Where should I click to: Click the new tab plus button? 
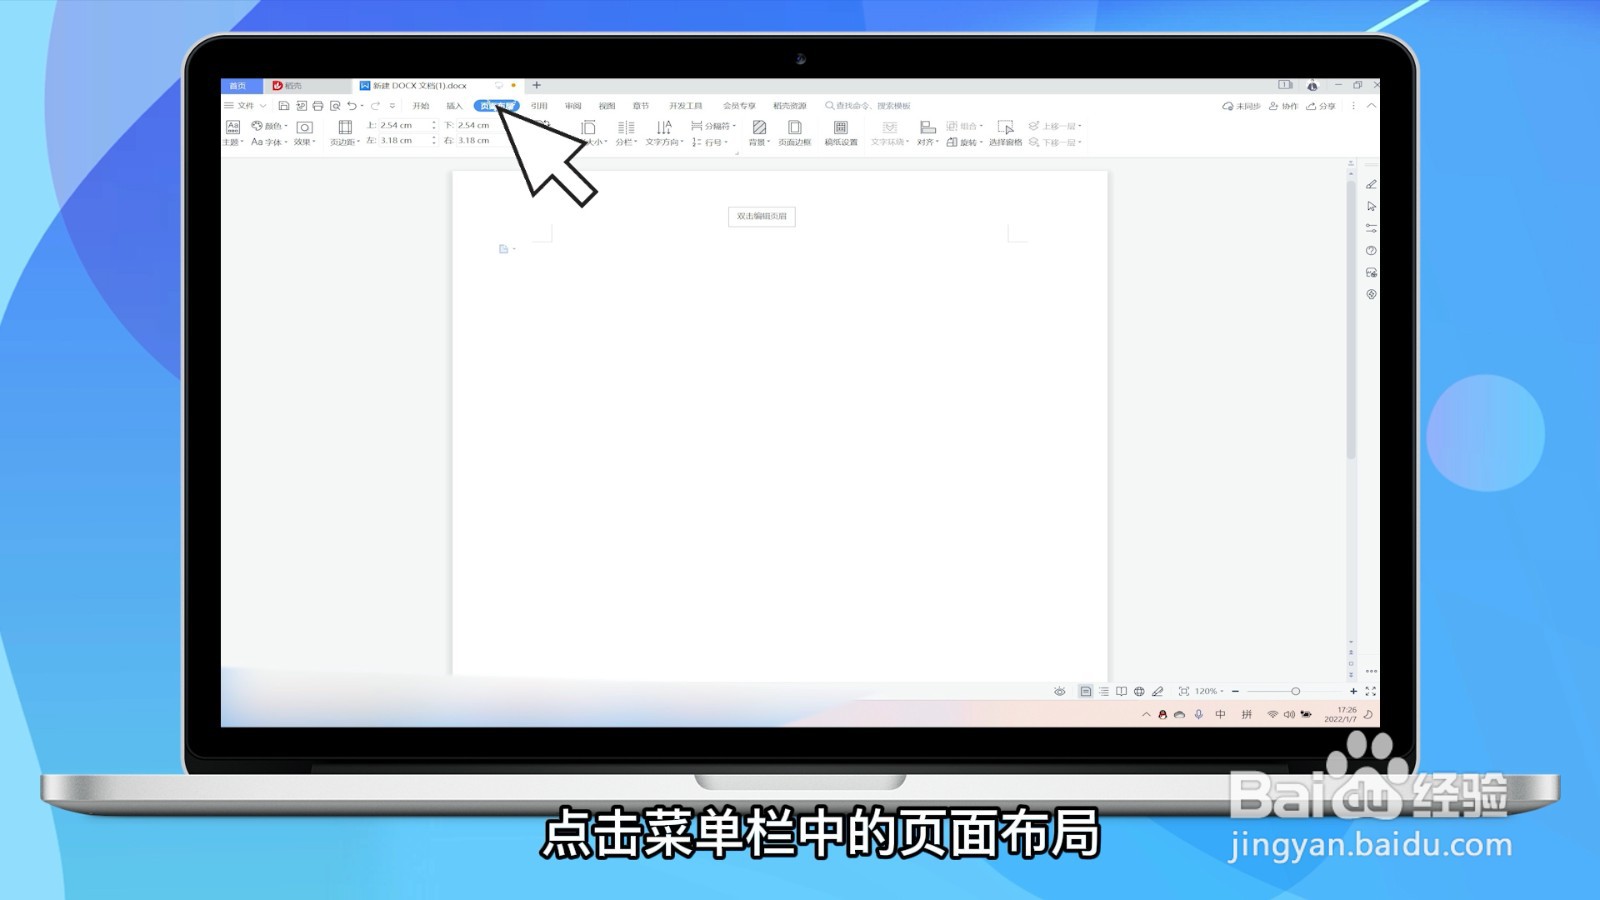[537, 86]
